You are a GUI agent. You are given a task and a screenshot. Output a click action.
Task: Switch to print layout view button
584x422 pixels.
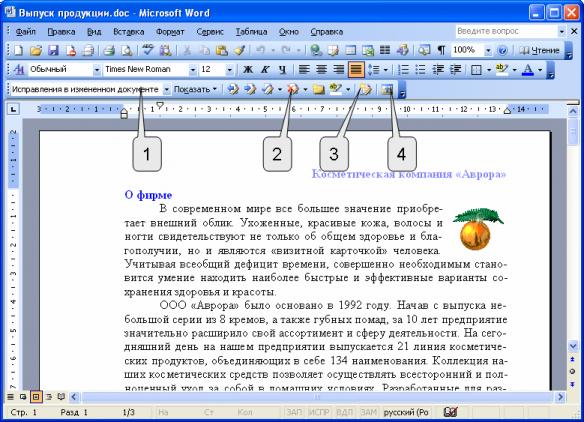(x=36, y=397)
